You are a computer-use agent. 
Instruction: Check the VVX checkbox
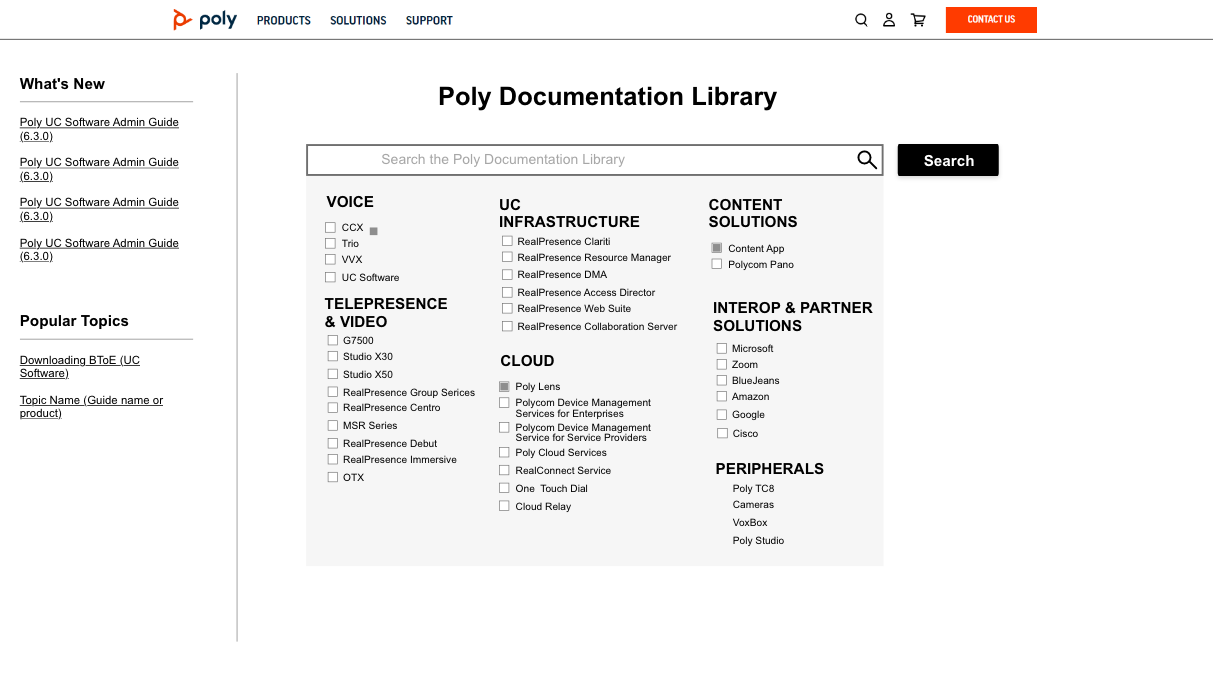(330, 259)
